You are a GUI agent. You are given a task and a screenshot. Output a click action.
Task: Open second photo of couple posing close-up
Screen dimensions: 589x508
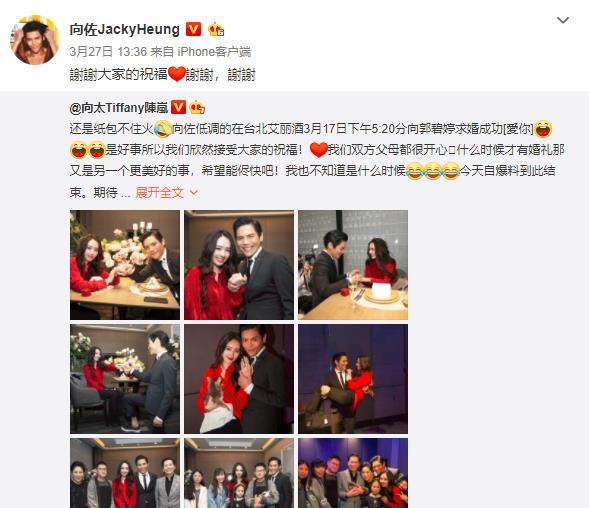[x=239, y=265]
